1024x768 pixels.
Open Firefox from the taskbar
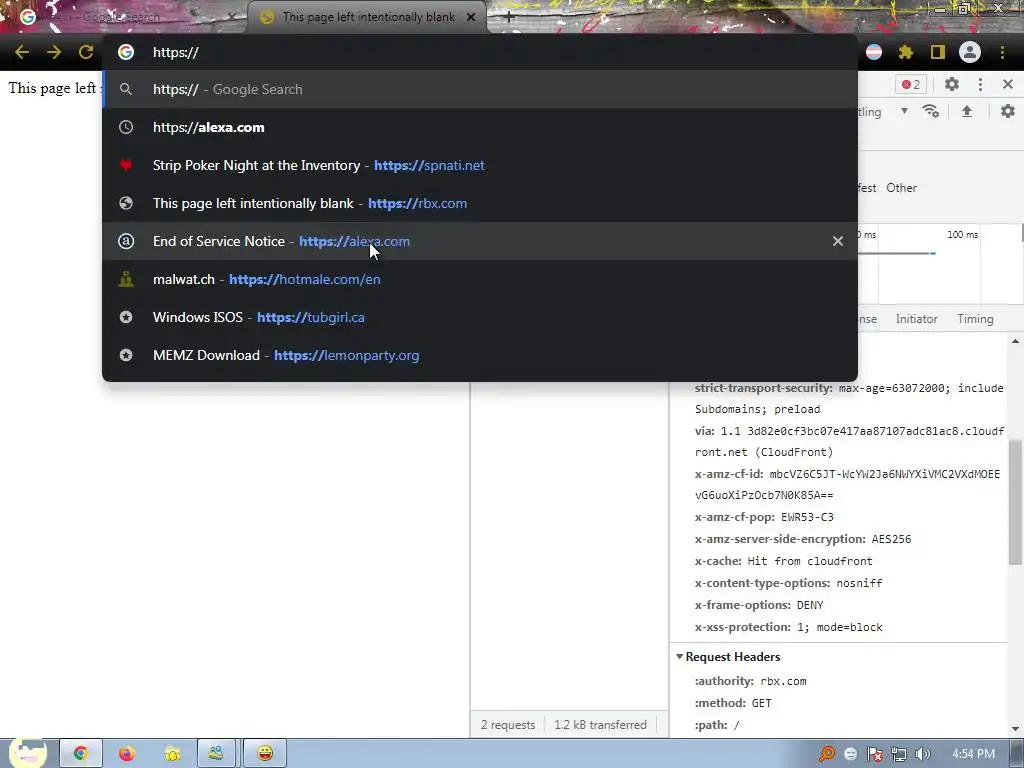pos(126,754)
